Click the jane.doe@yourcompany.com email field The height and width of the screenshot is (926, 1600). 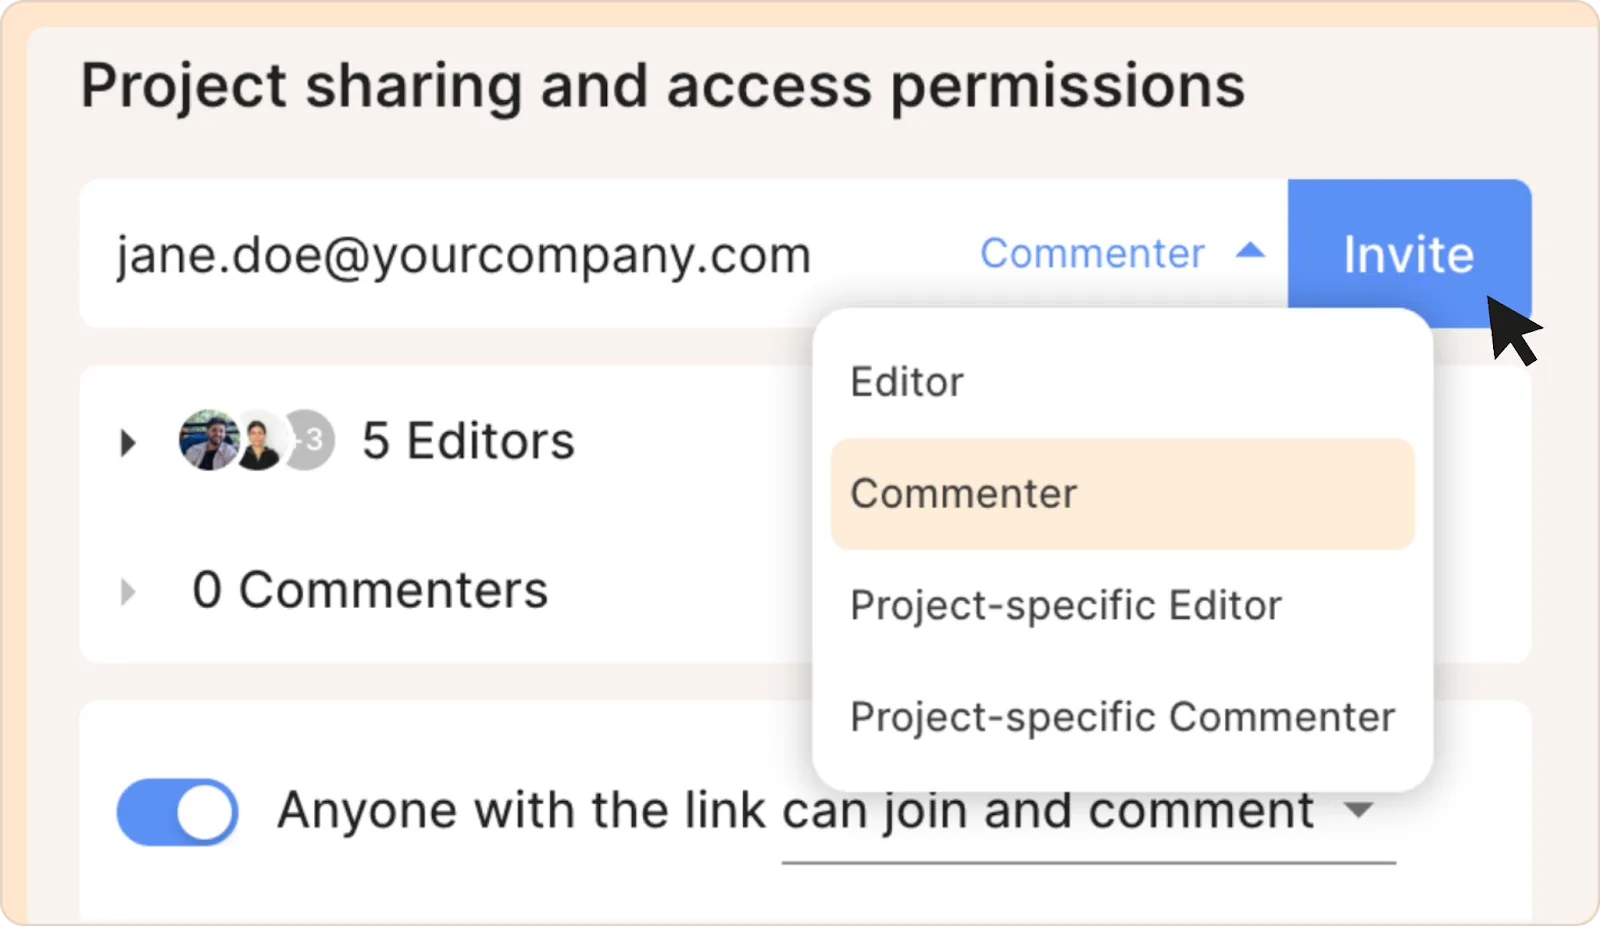tap(463, 255)
